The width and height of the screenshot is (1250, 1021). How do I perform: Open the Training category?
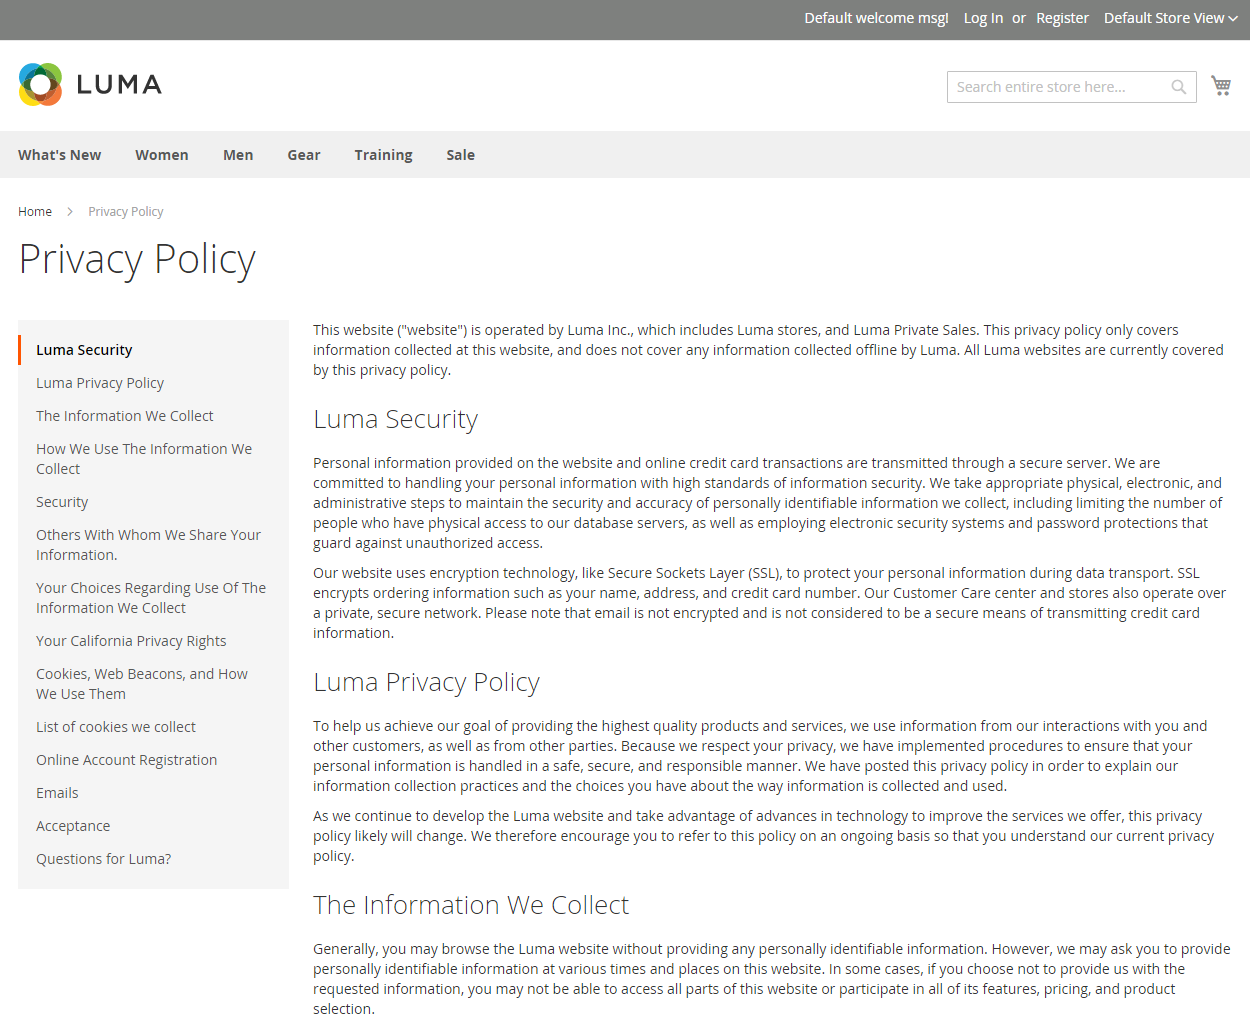pyautogui.click(x=383, y=155)
